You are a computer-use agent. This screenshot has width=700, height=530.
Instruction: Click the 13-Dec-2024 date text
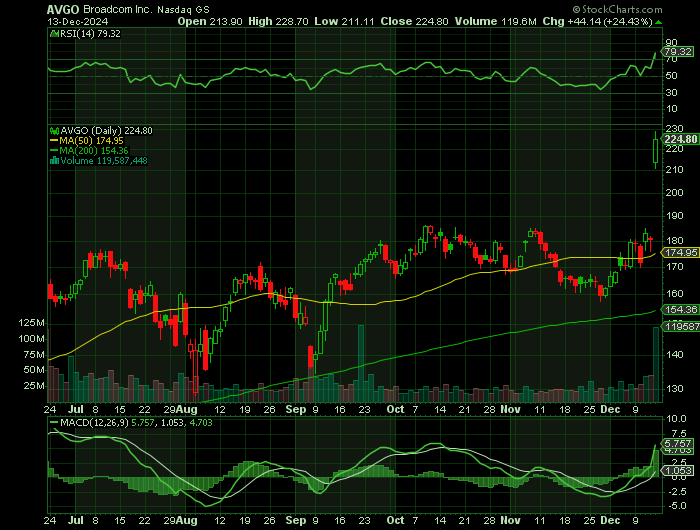tap(78, 21)
